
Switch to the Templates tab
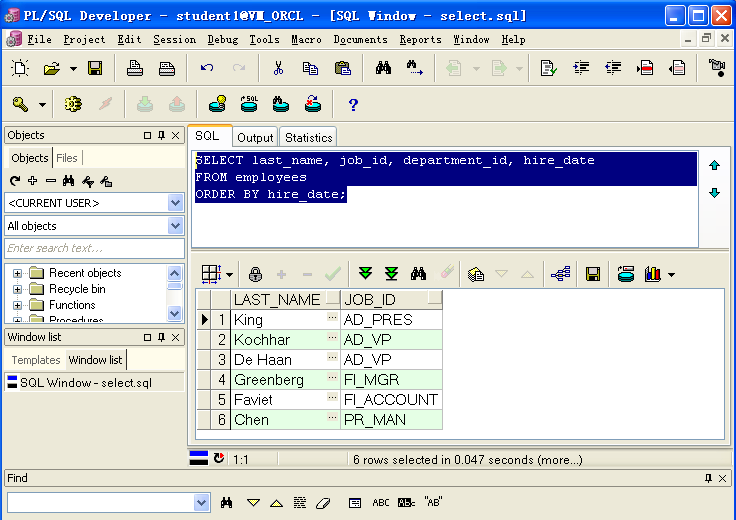36,360
